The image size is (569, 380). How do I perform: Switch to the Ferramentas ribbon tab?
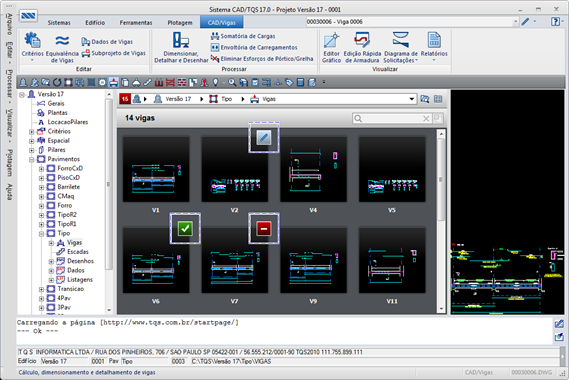click(136, 23)
